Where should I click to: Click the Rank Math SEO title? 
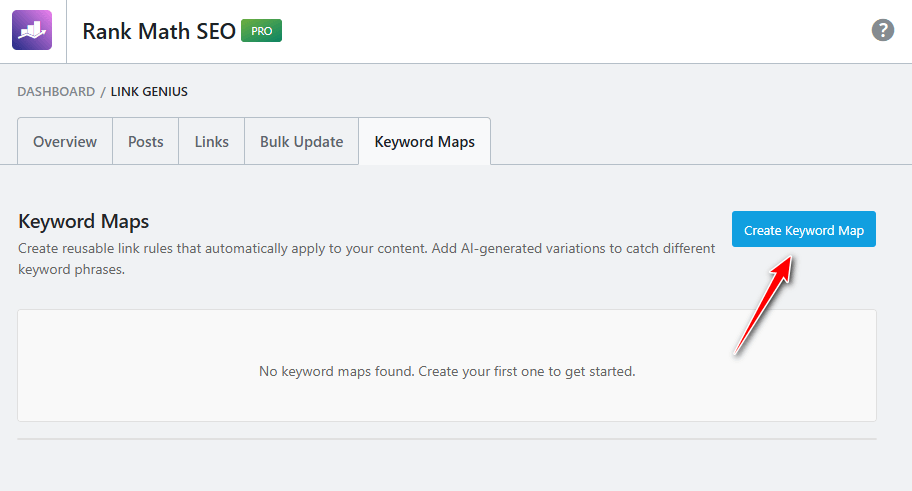pyautogui.click(x=159, y=31)
